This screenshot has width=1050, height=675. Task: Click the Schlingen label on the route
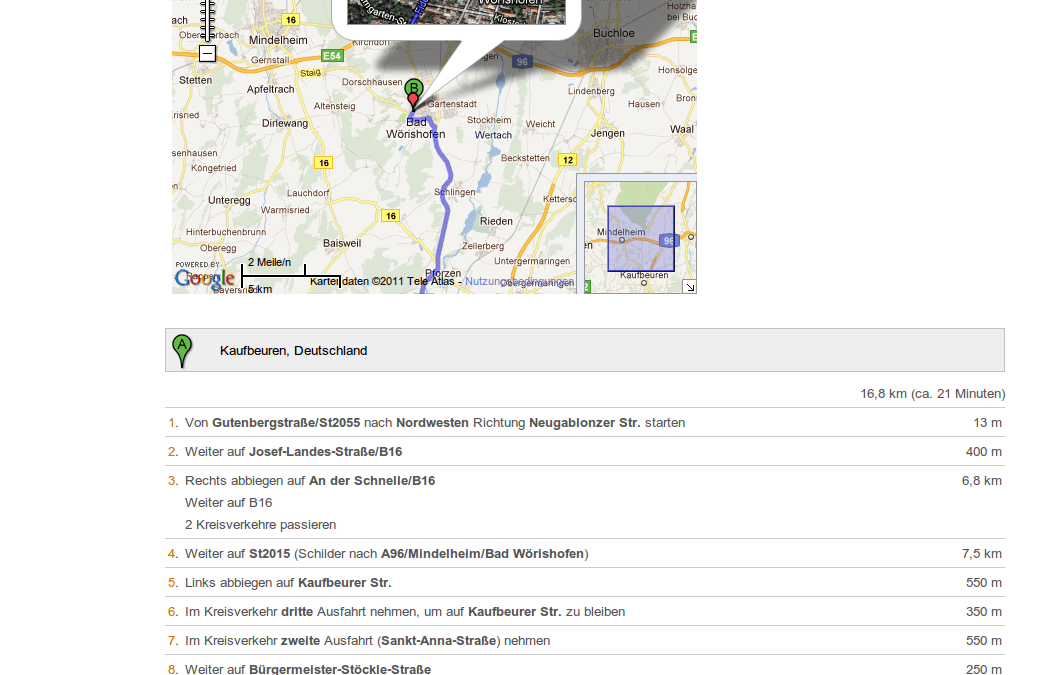point(455,192)
